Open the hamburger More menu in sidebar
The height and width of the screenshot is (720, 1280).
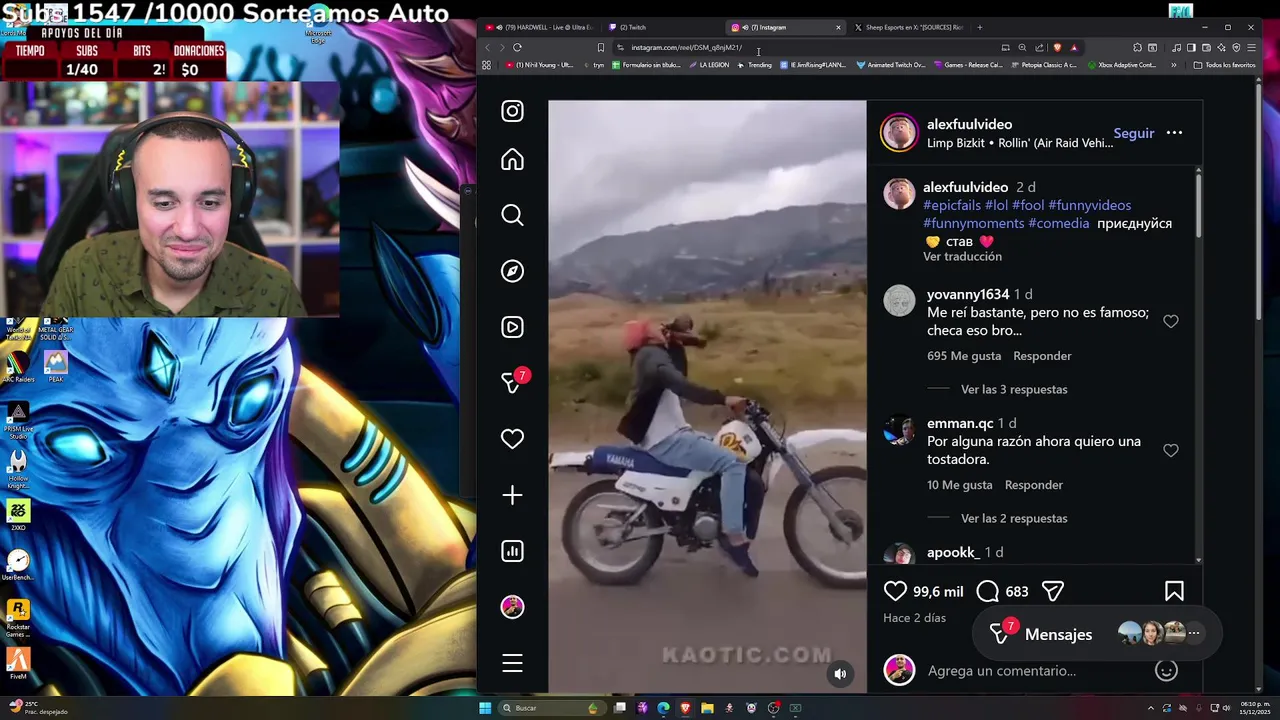512,663
